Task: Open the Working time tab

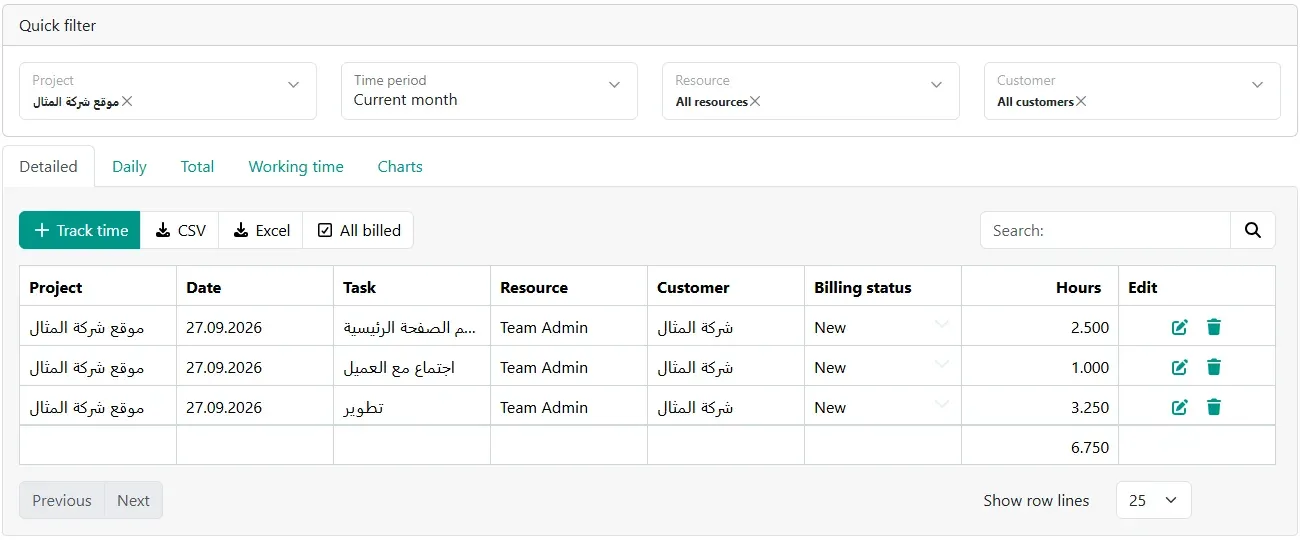Action: [x=296, y=167]
